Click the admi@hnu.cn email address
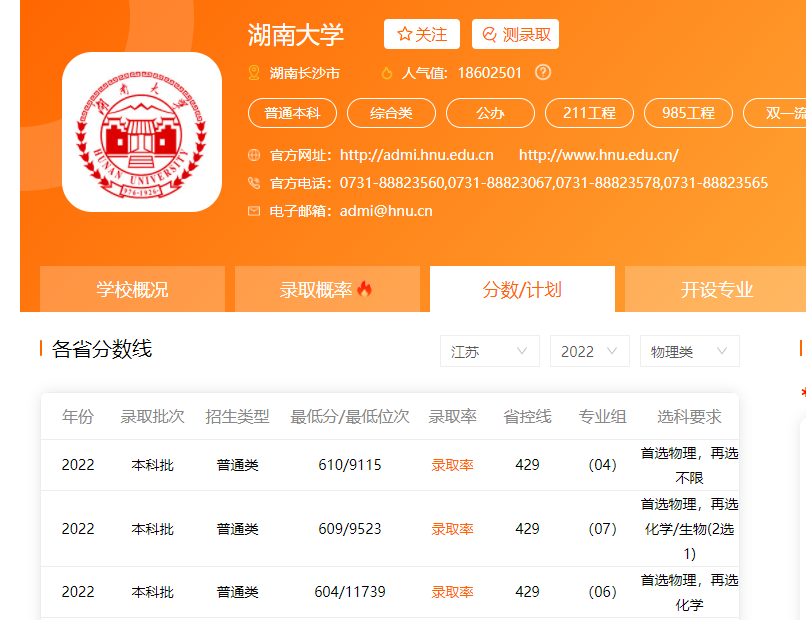Viewport: 806px width, 620px height. pos(386,211)
